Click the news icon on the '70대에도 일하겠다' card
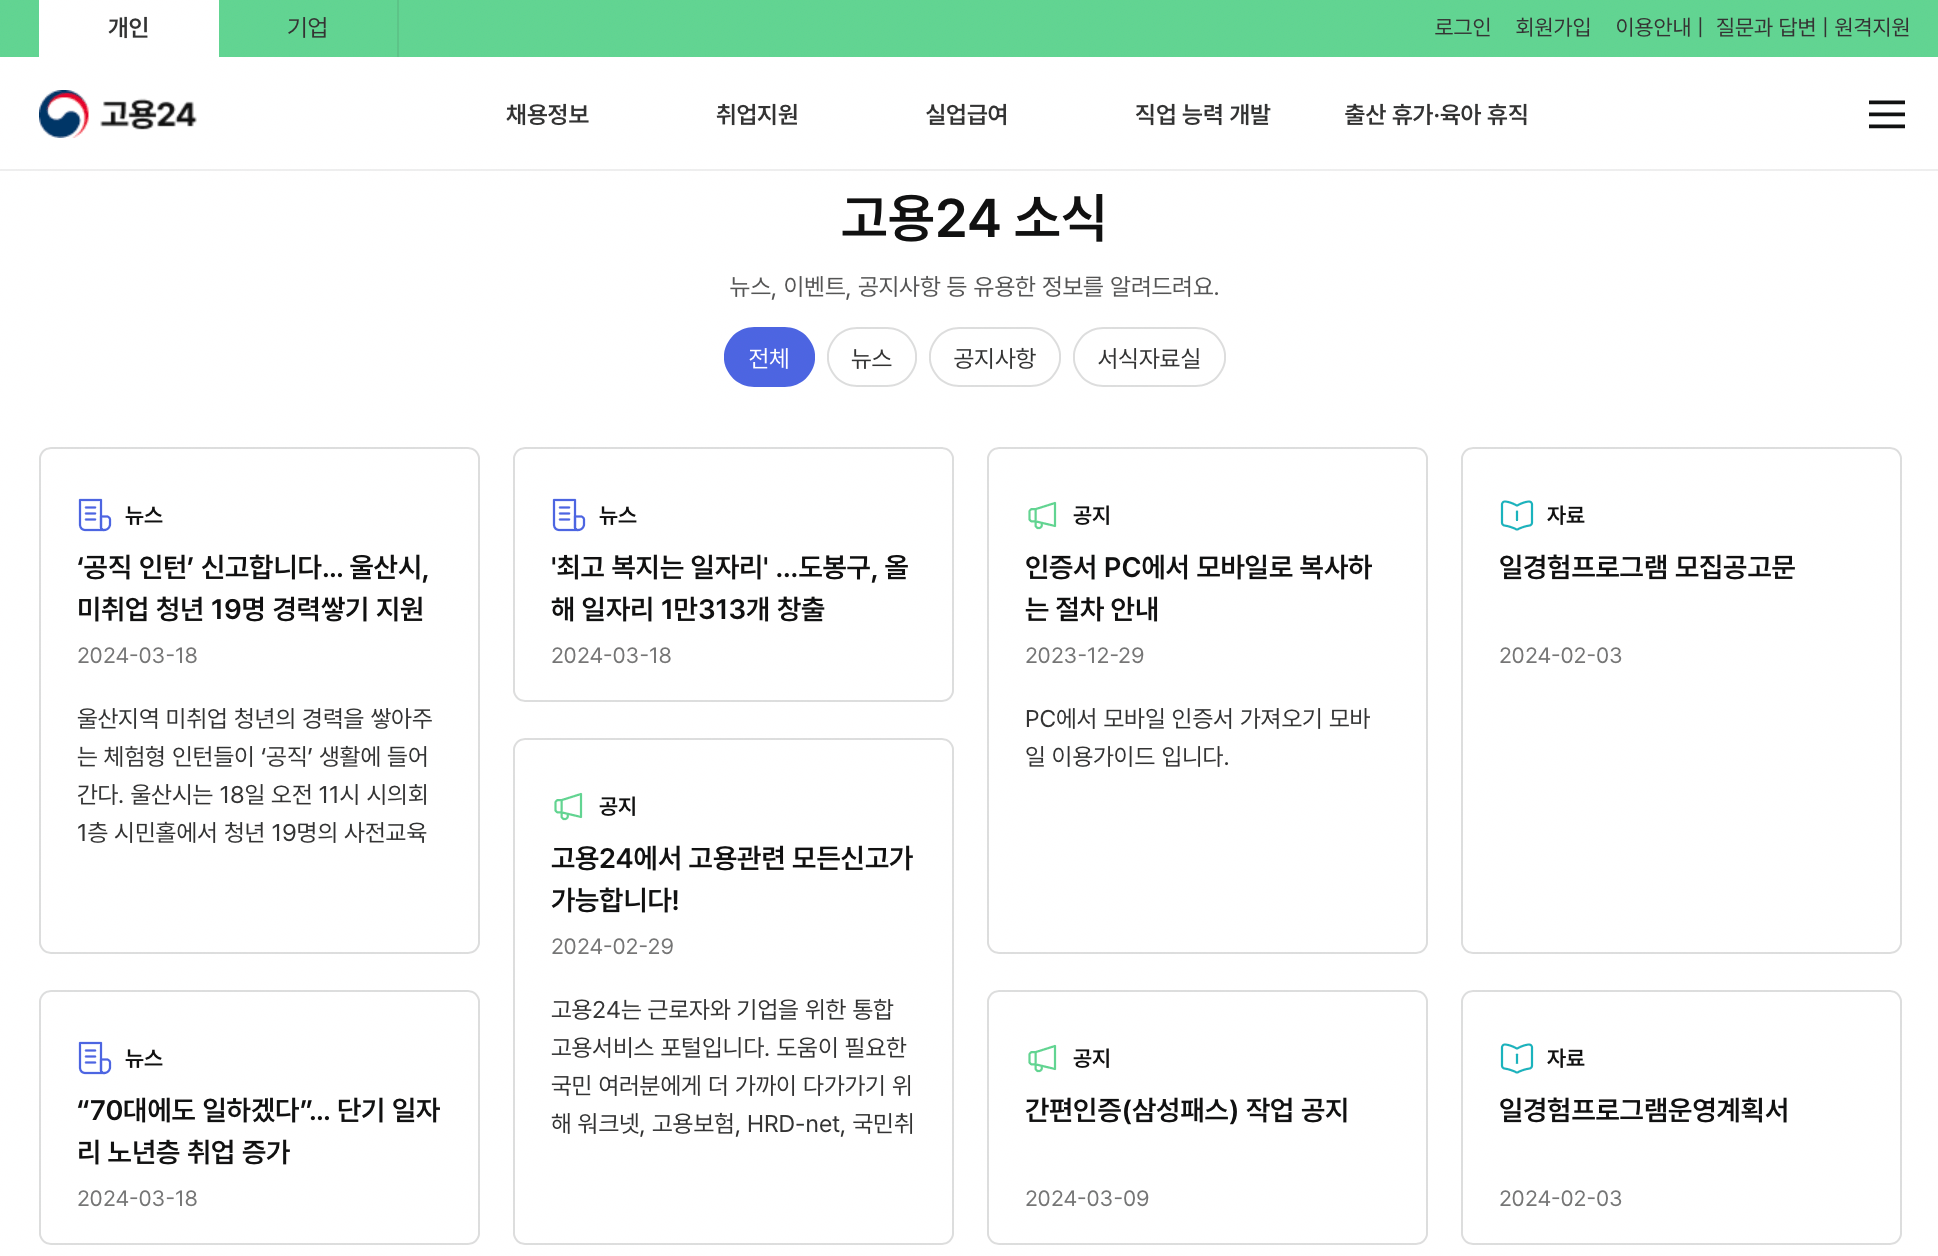The height and width of the screenshot is (1256, 1938). tap(93, 1057)
